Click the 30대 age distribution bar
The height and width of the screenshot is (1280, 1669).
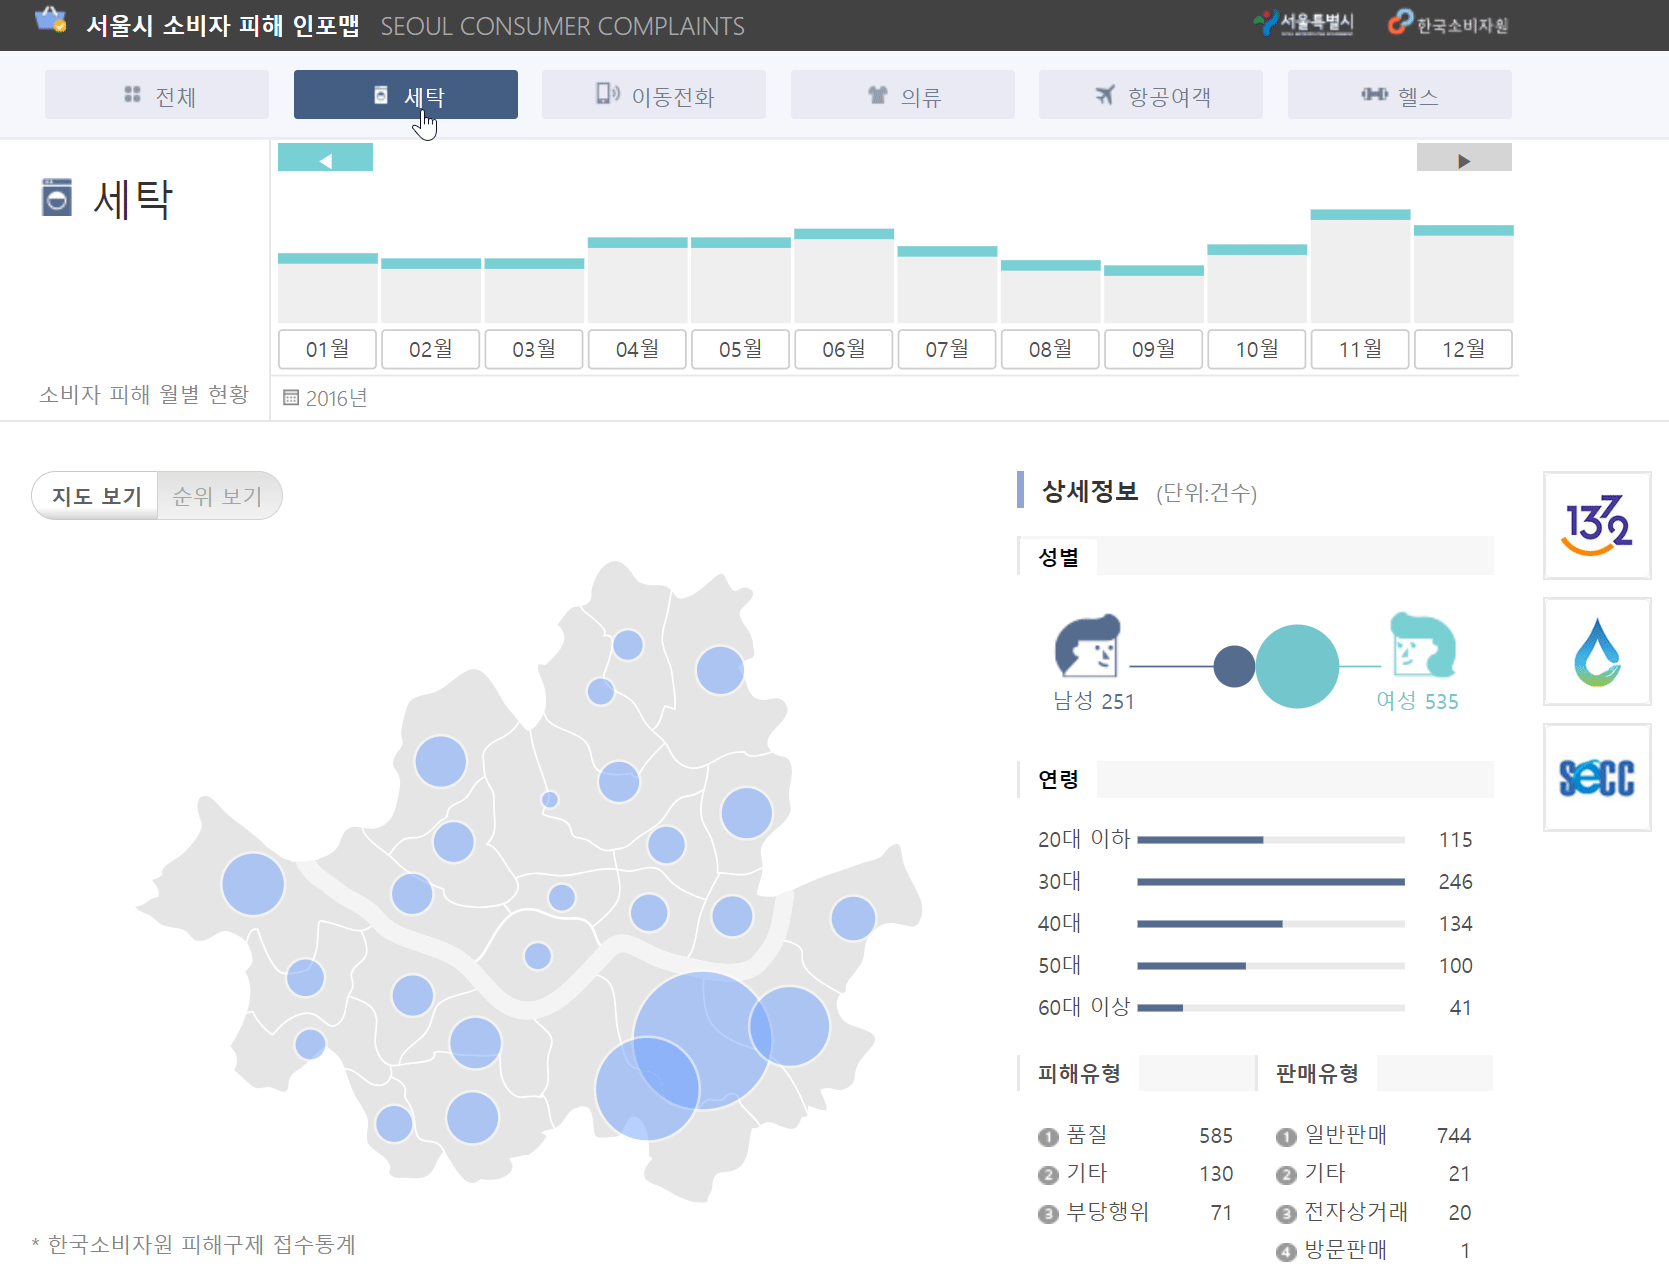1270,882
